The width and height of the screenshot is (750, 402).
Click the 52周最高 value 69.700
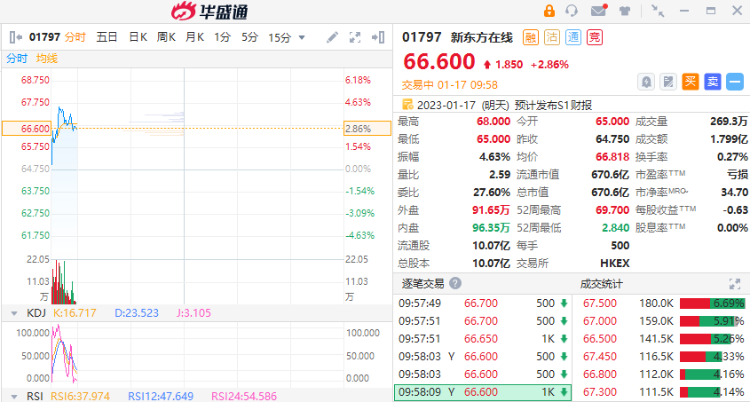click(613, 210)
